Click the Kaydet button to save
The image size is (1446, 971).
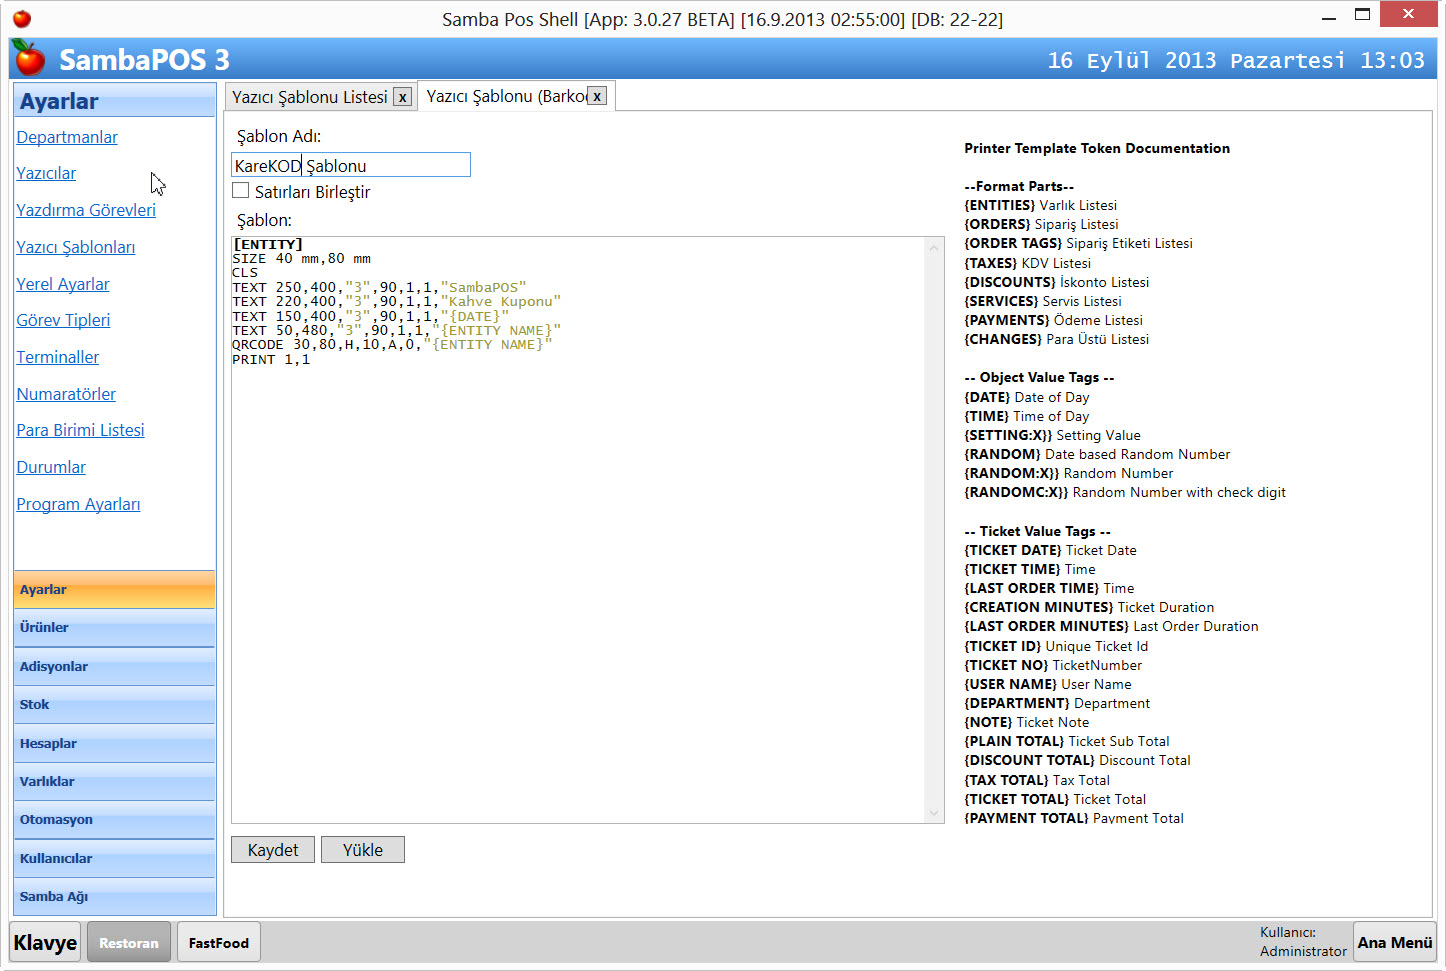[273, 850]
